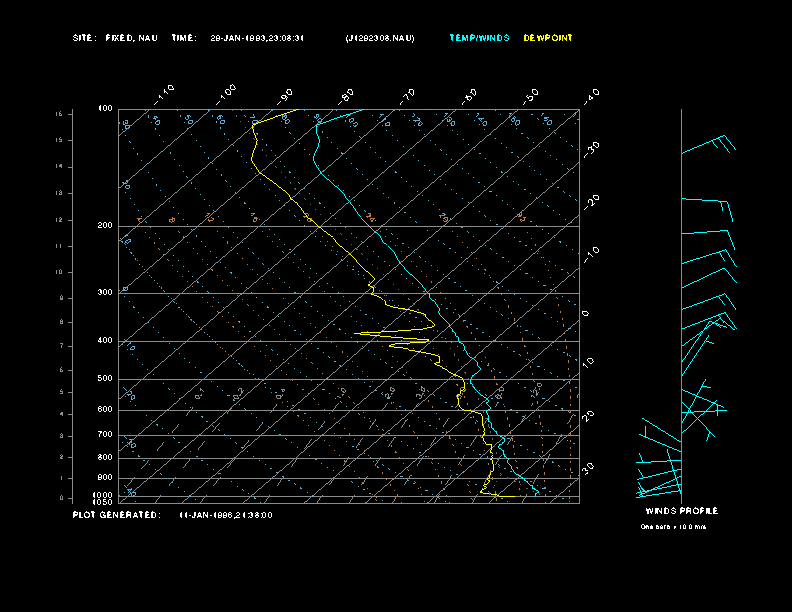Click the -70 temperature axis label
The height and width of the screenshot is (612, 792).
(x=407, y=95)
